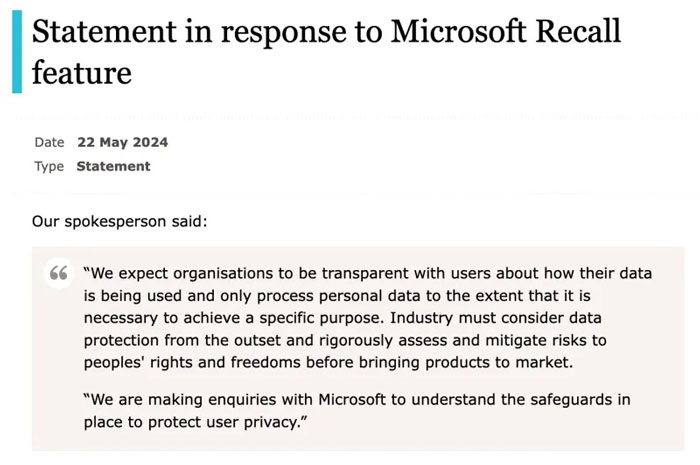
Task: Click the "Type" label
Action: click(x=49, y=167)
